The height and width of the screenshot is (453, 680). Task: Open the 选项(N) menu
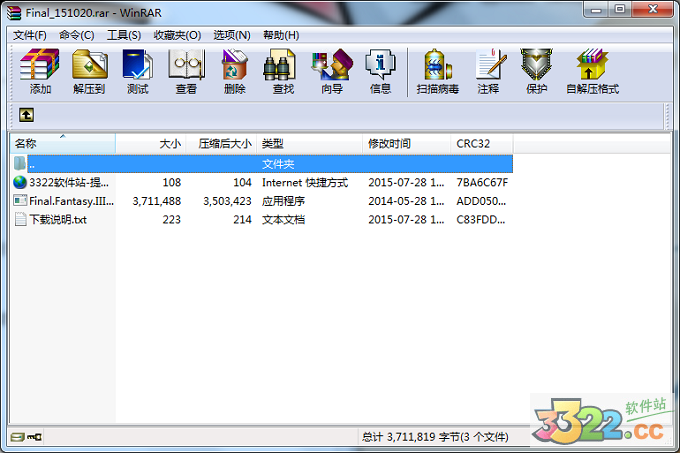[x=232, y=35]
